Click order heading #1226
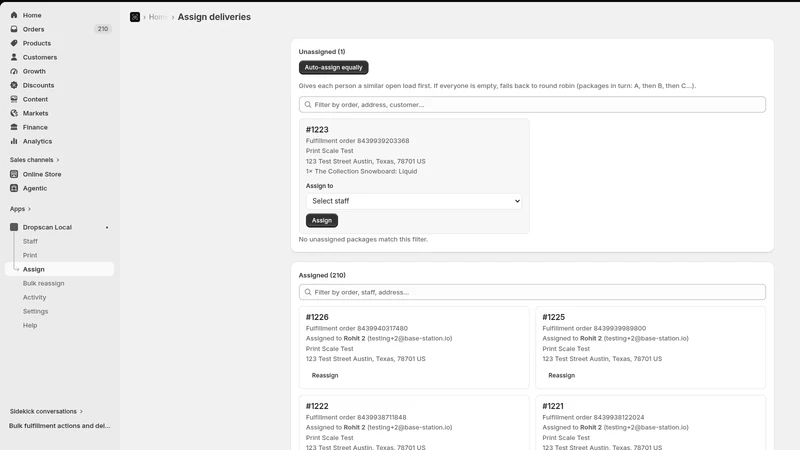The image size is (800, 450). [317, 317]
